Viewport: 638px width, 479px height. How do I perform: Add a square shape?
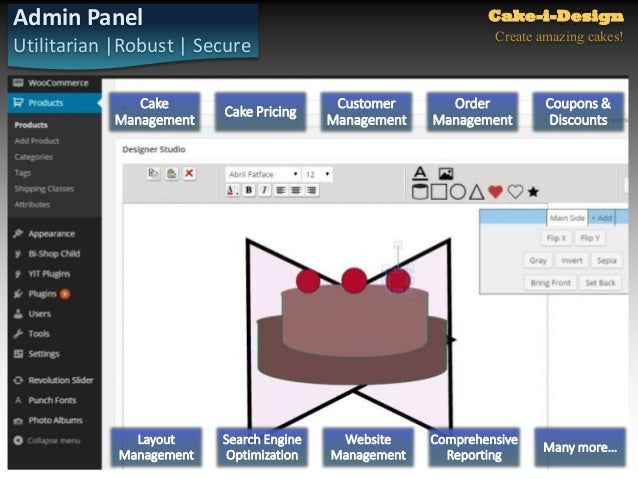439,192
